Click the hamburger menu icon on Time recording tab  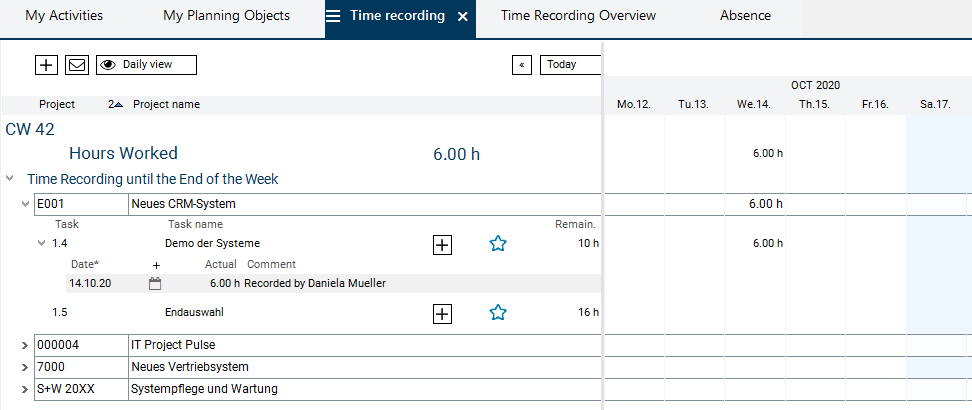(333, 17)
